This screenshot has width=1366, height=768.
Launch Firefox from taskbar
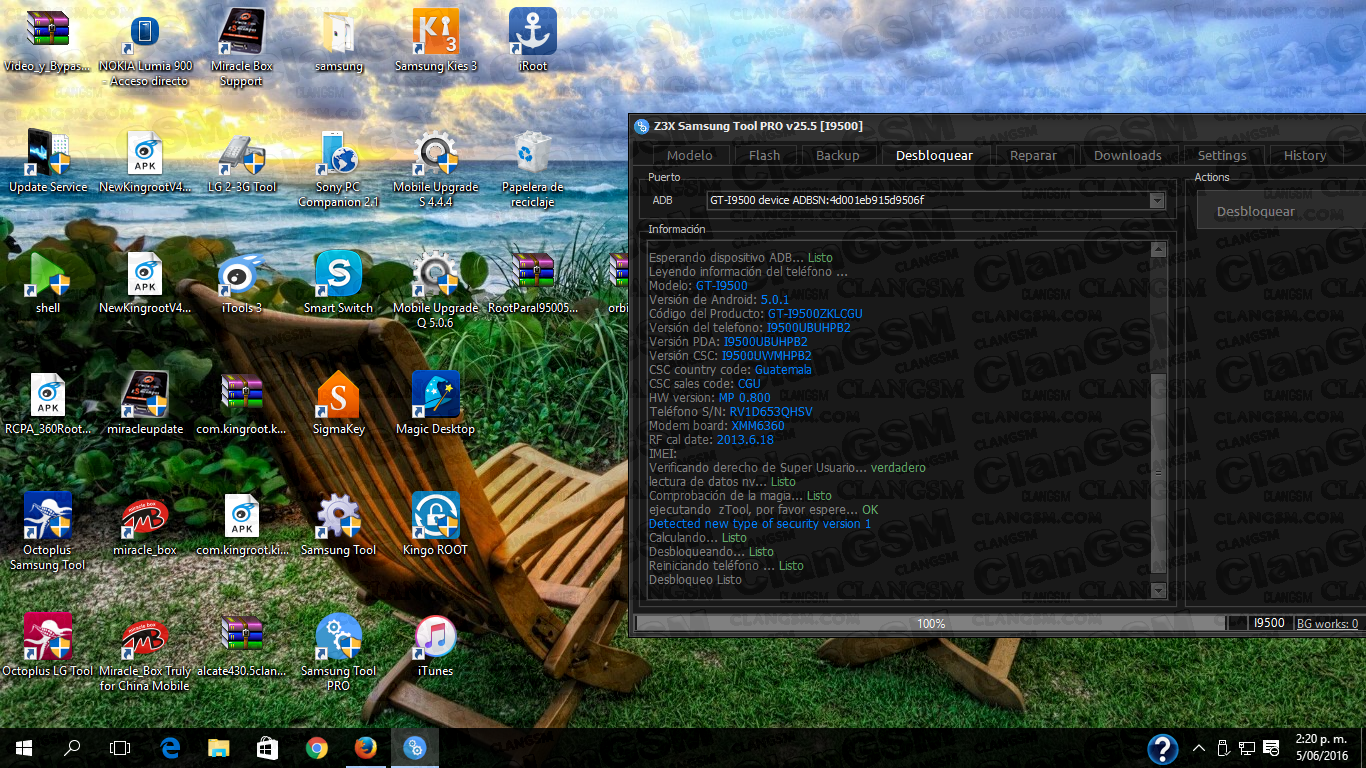click(365, 747)
